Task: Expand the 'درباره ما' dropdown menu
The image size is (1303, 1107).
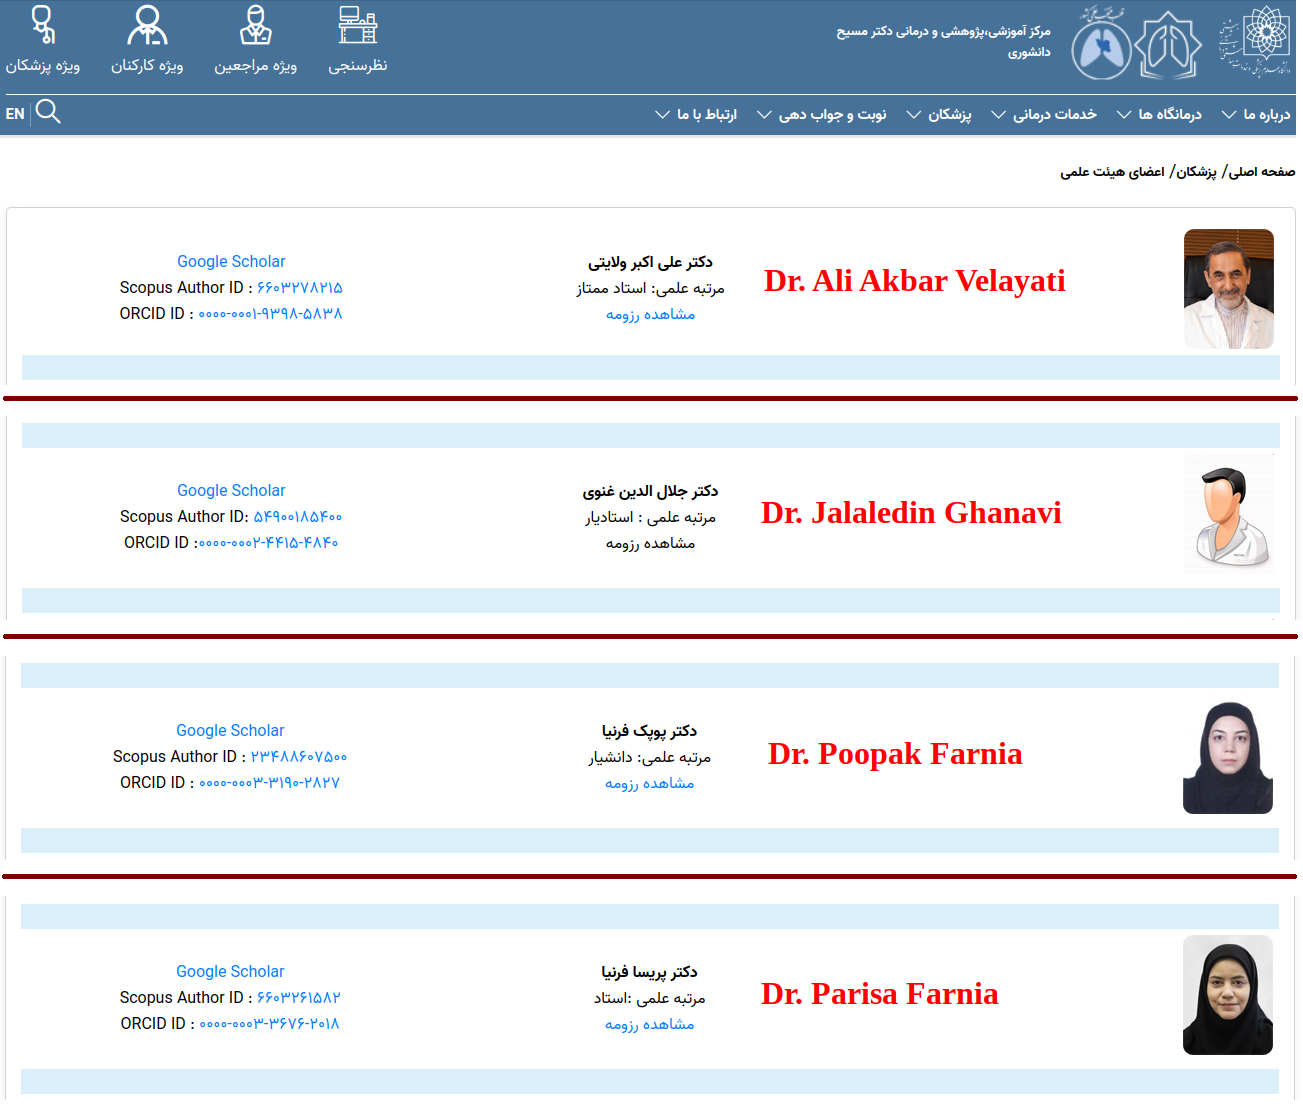Action: (1256, 115)
